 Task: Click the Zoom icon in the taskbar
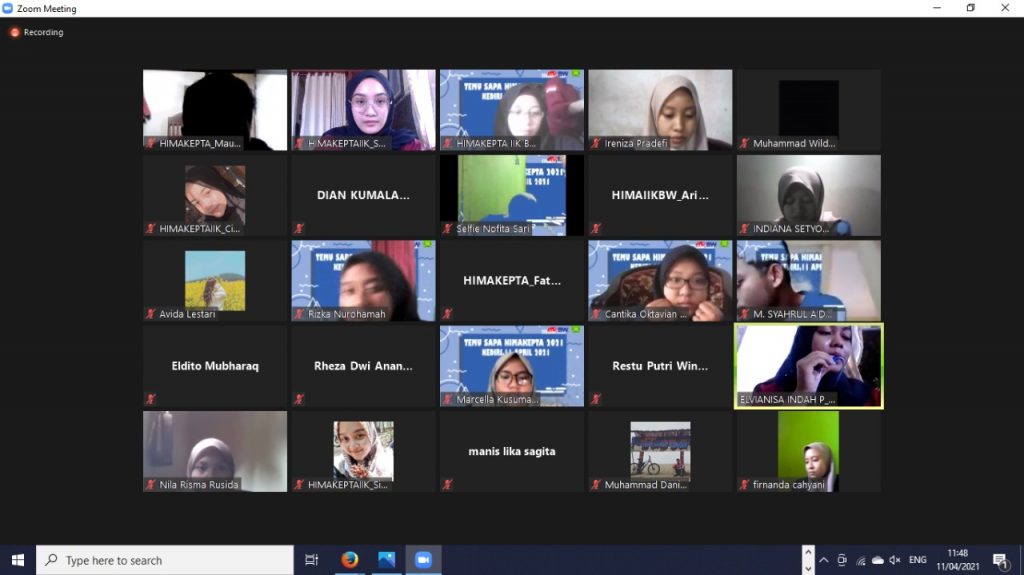click(x=423, y=560)
